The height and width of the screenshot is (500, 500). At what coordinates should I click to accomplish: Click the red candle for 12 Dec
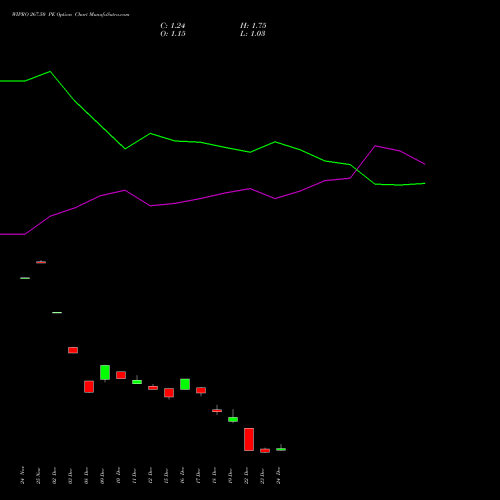pyautogui.click(x=153, y=388)
